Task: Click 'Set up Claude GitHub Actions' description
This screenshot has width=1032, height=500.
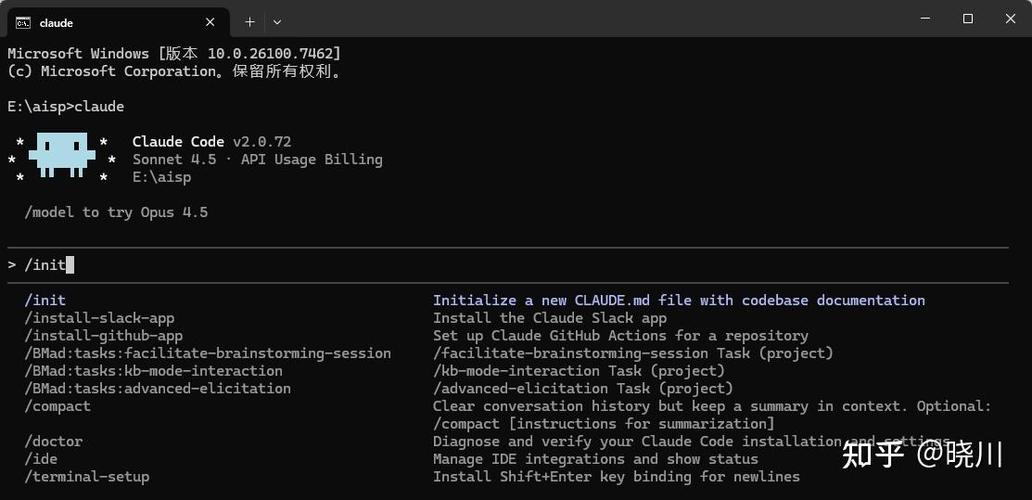Action: tap(620, 336)
